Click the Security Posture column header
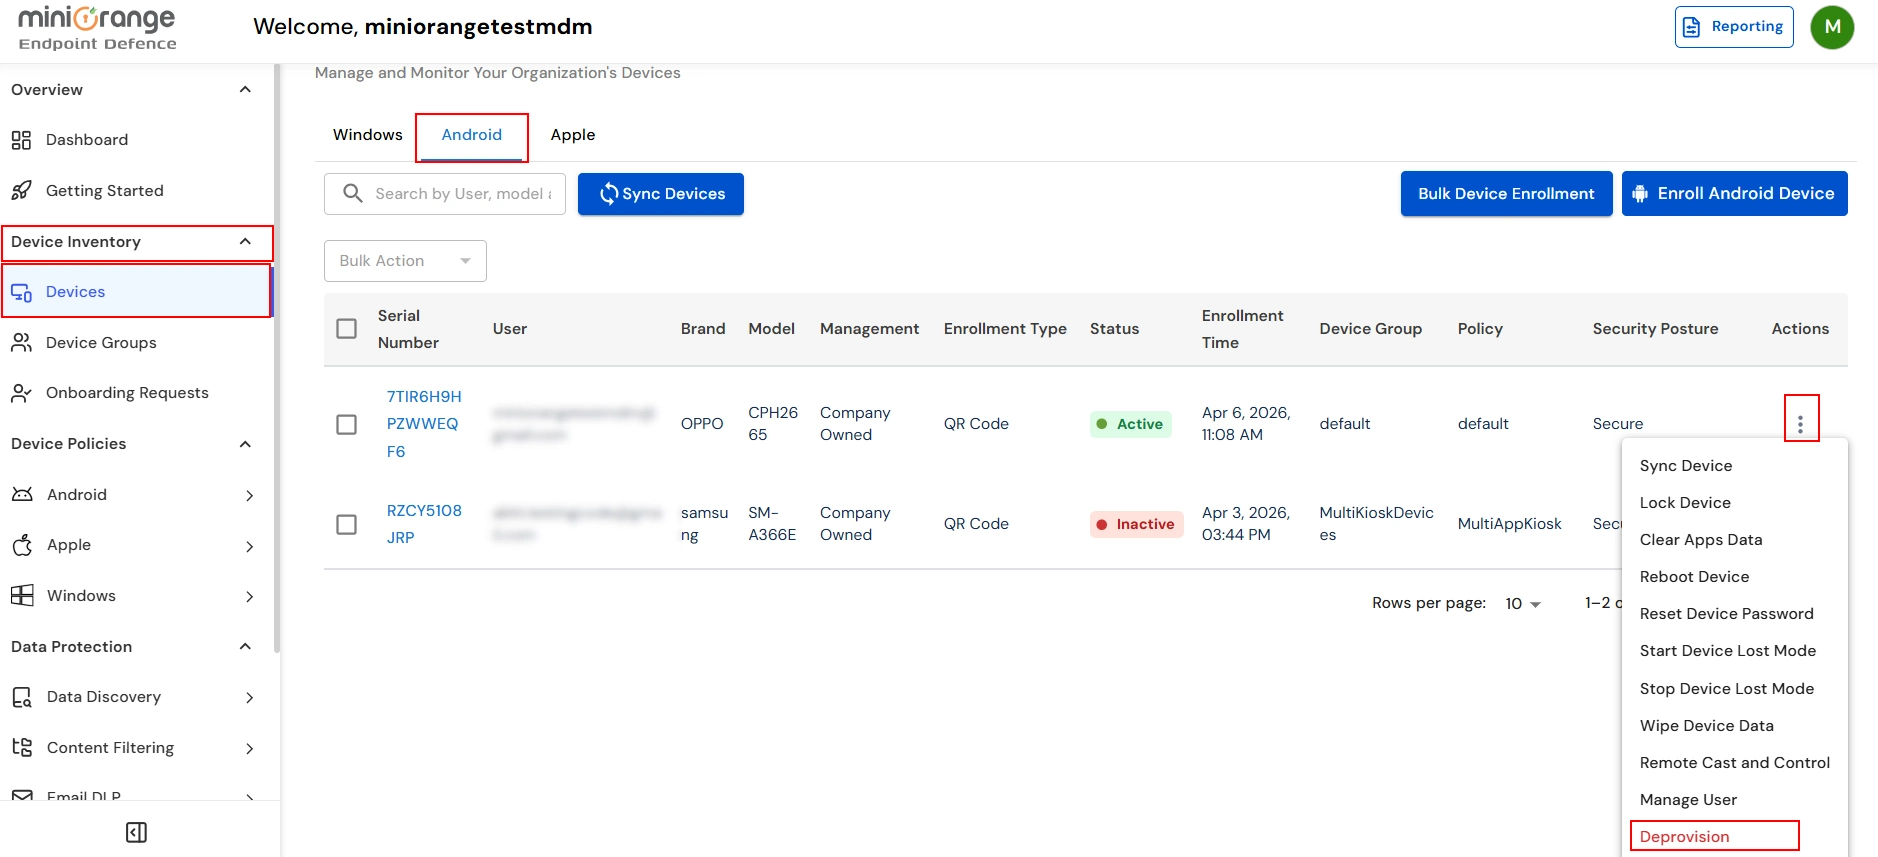1878x857 pixels. pyautogui.click(x=1655, y=329)
